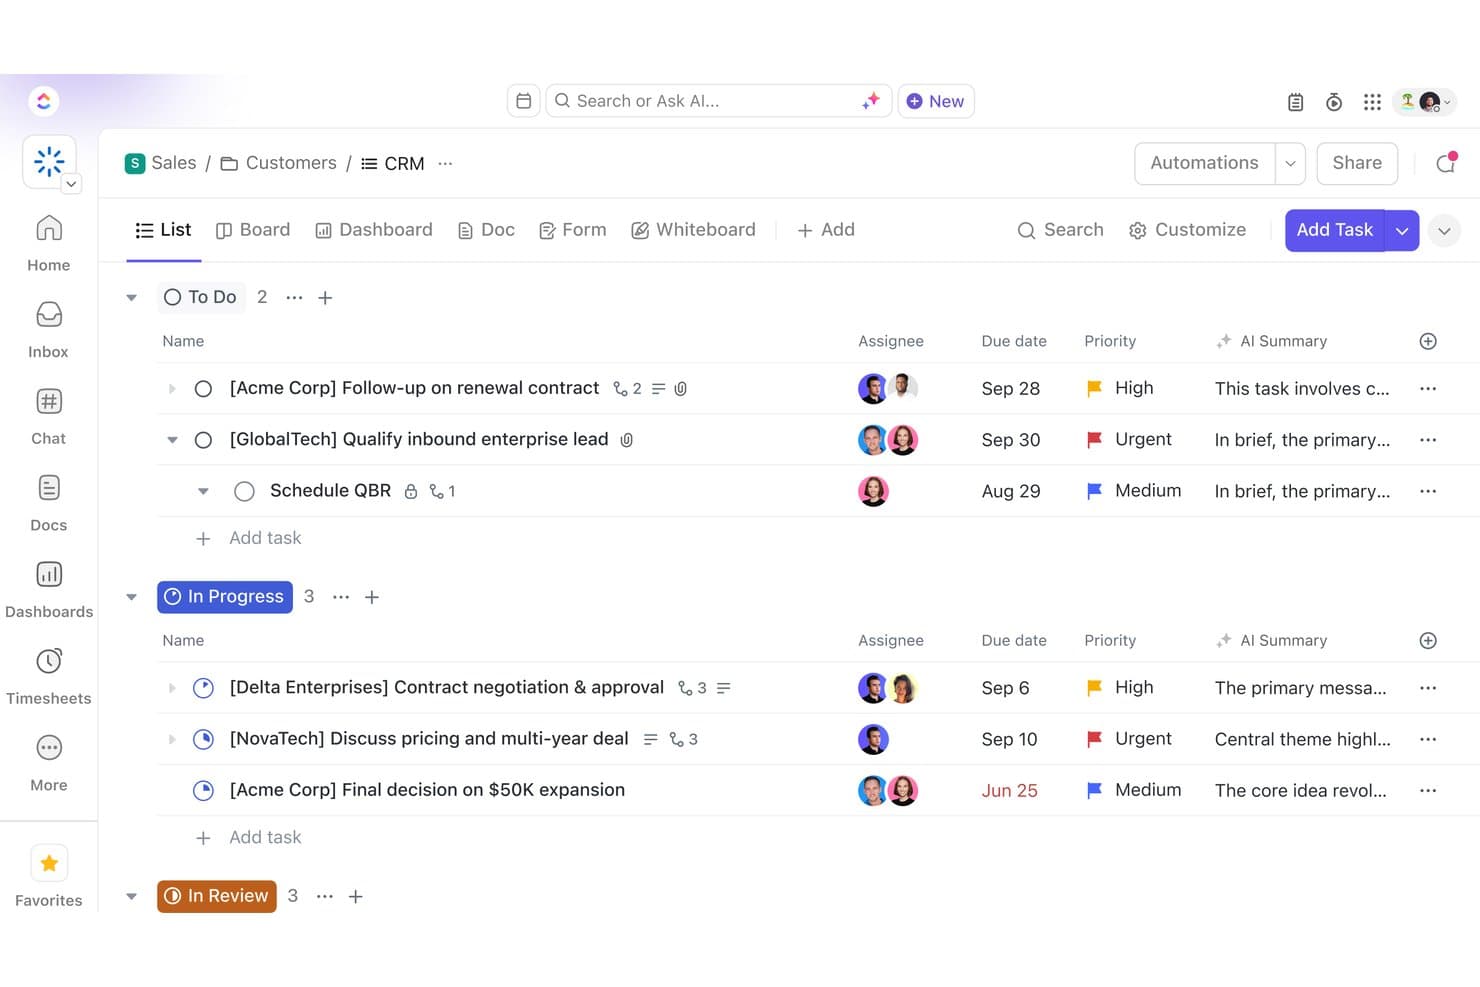The width and height of the screenshot is (1480, 987).
Task: Open the calendar icon beside search
Action: (523, 101)
